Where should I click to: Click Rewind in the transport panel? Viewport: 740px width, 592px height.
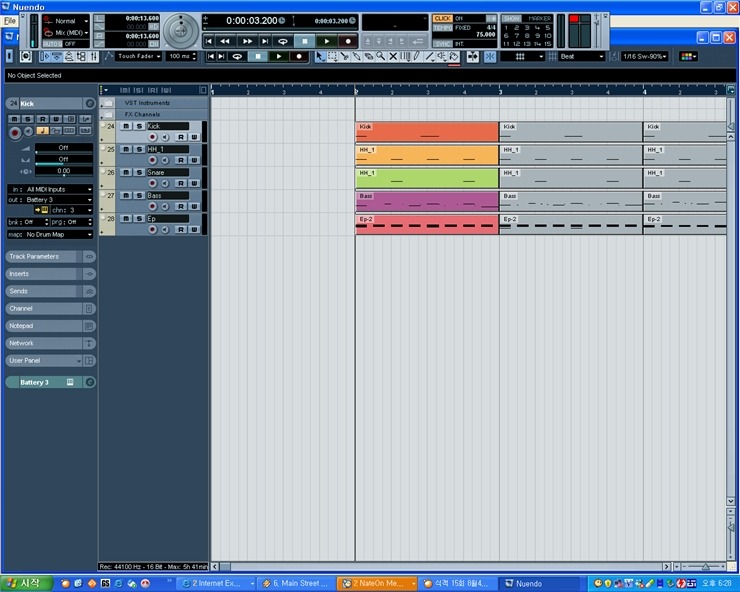[225, 41]
